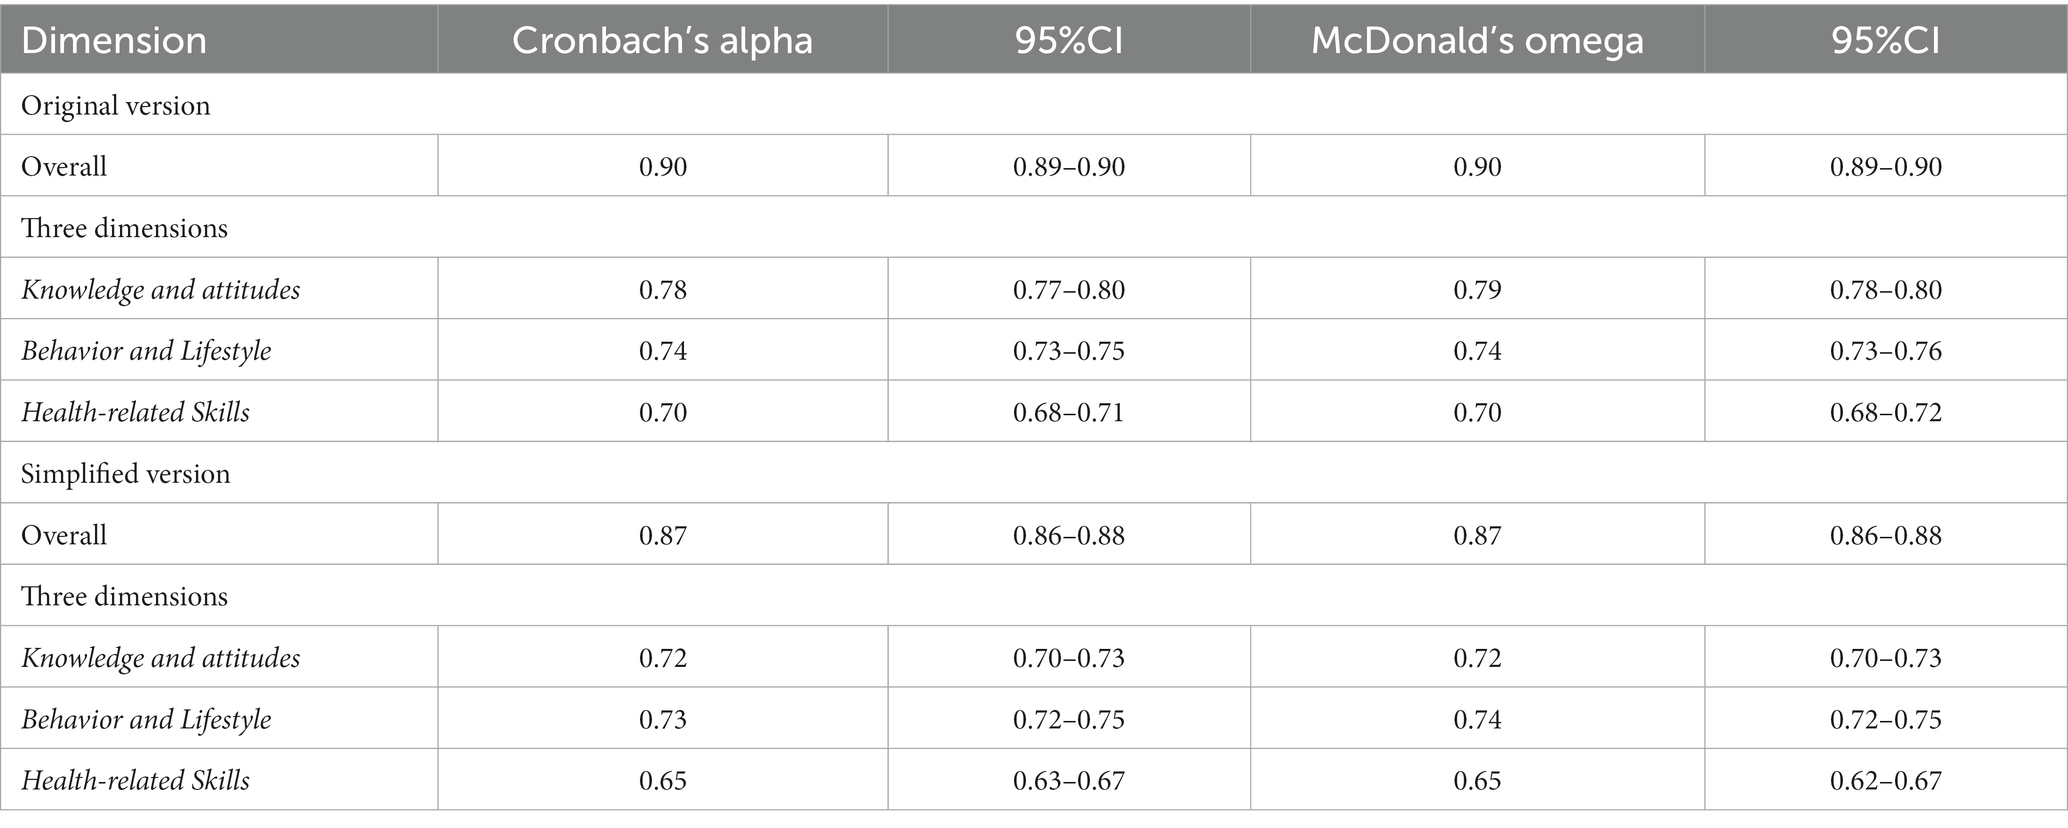Click the McDonald's omega column header
The image size is (2068, 828).
(1477, 41)
